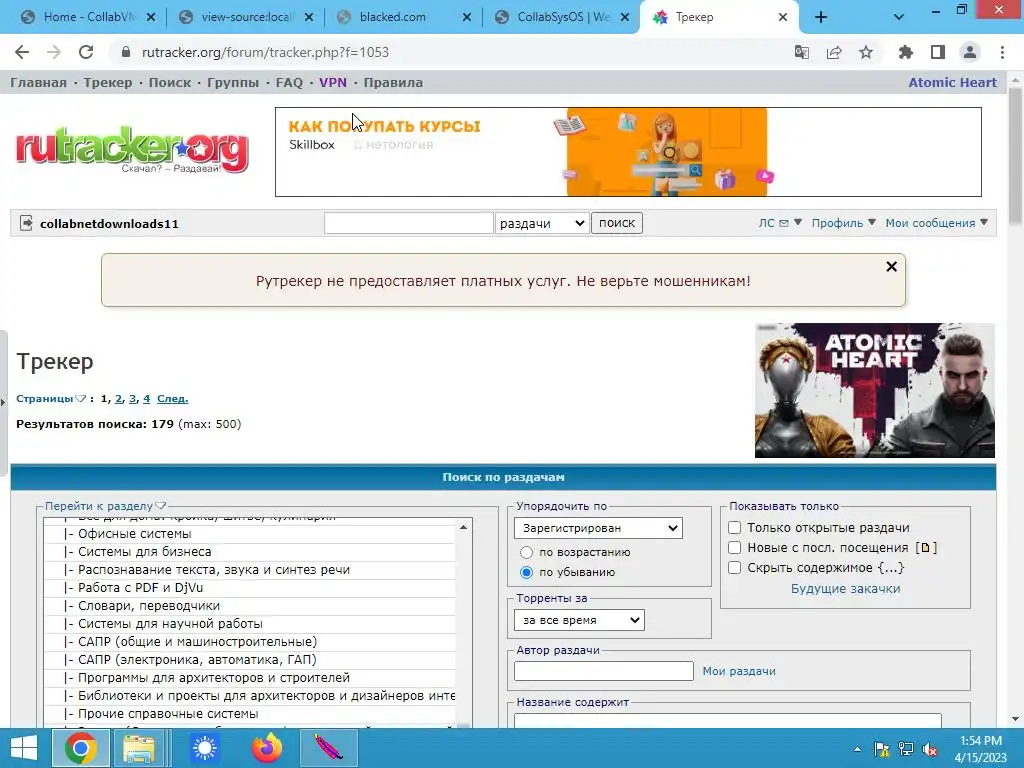Open the за все время period dropdown
The height and width of the screenshot is (768, 1024).
(x=579, y=620)
